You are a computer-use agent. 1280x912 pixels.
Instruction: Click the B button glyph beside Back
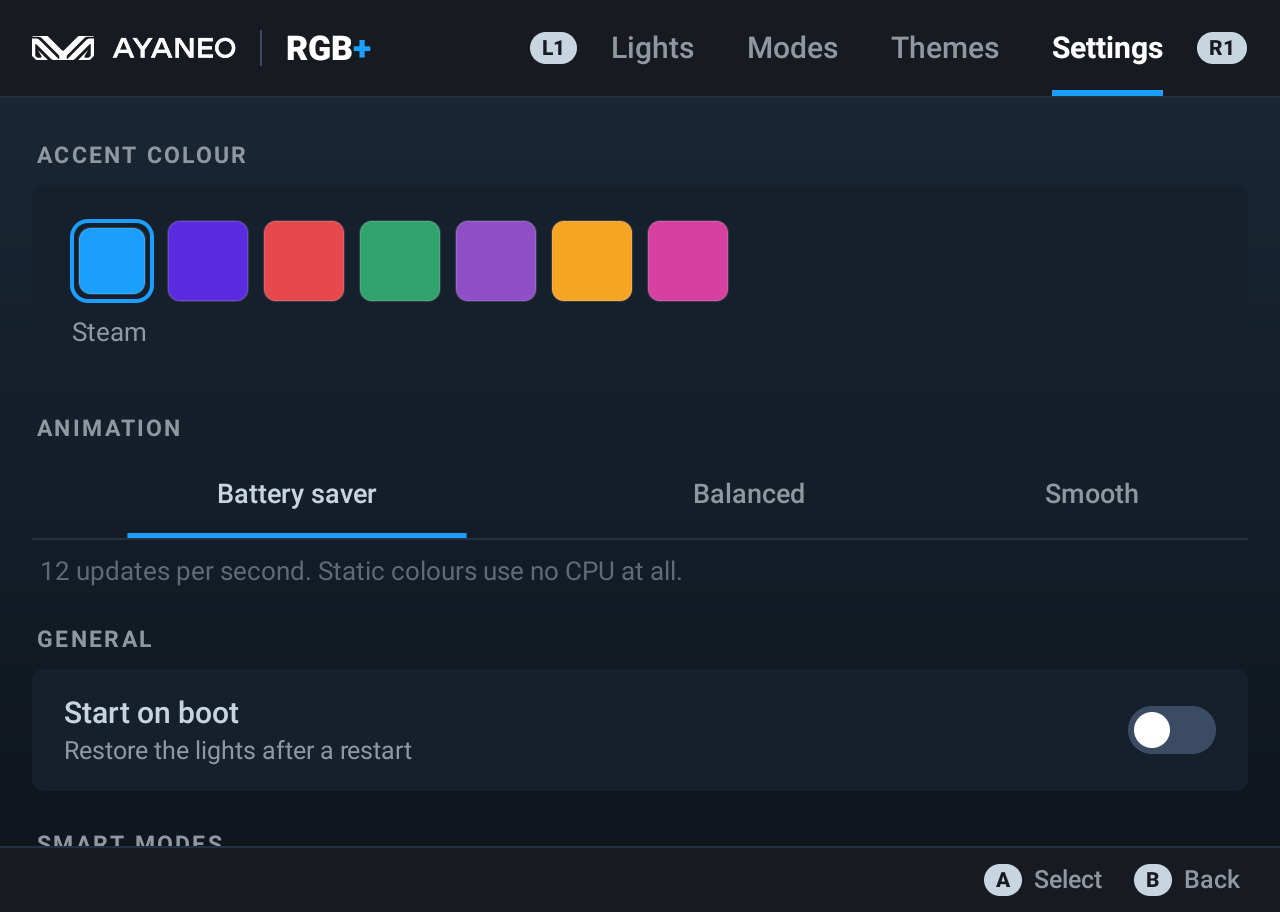(1153, 880)
